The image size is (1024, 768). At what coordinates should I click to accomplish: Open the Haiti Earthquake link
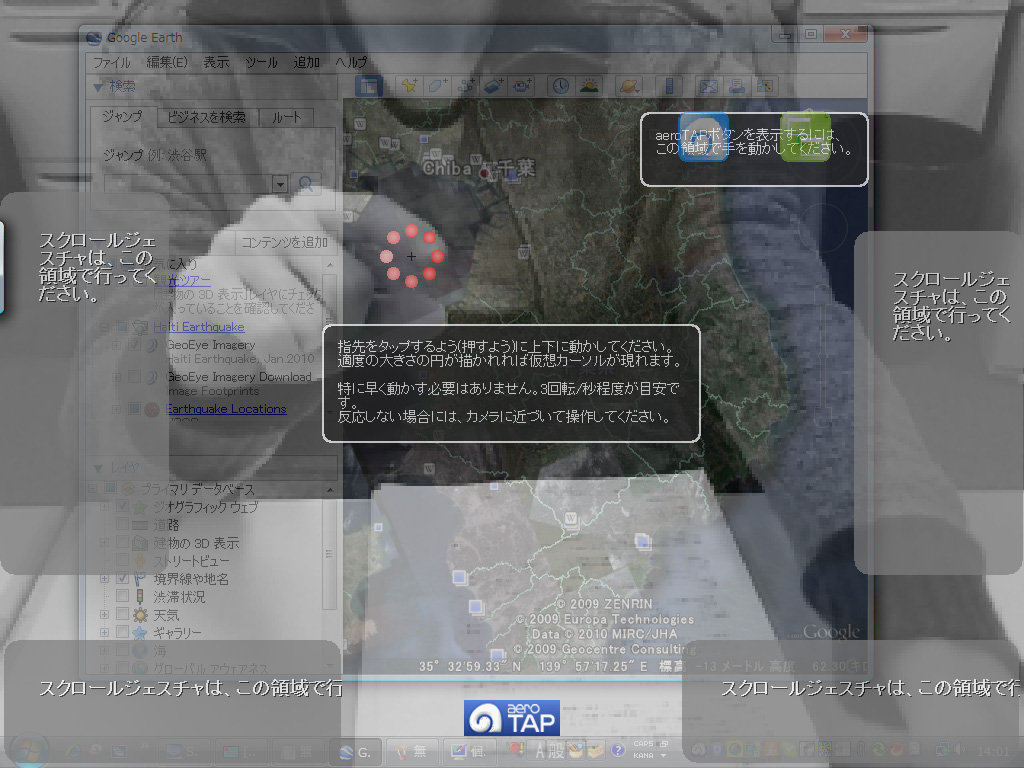tap(198, 326)
